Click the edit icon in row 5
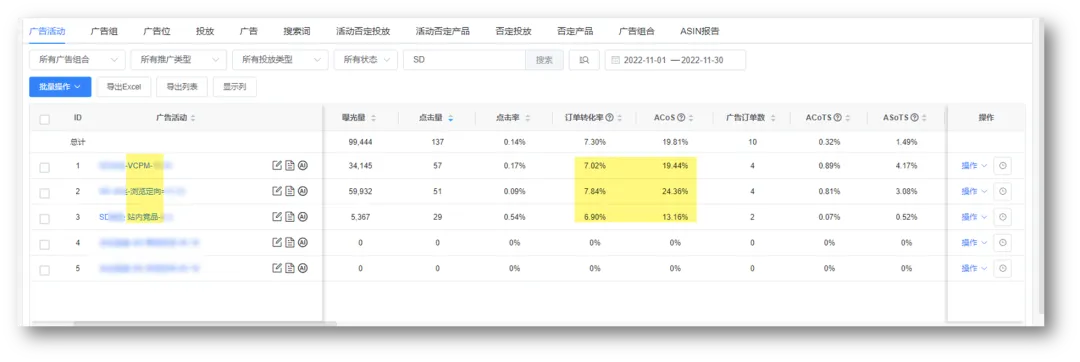 pyautogui.click(x=278, y=268)
